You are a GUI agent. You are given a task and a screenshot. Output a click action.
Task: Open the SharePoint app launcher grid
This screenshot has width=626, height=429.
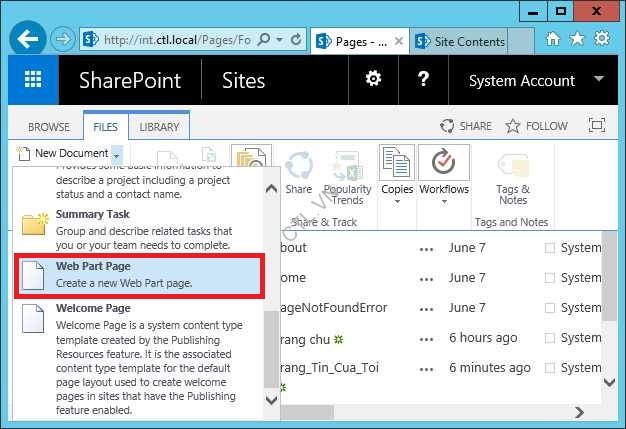pyautogui.click(x=33, y=80)
